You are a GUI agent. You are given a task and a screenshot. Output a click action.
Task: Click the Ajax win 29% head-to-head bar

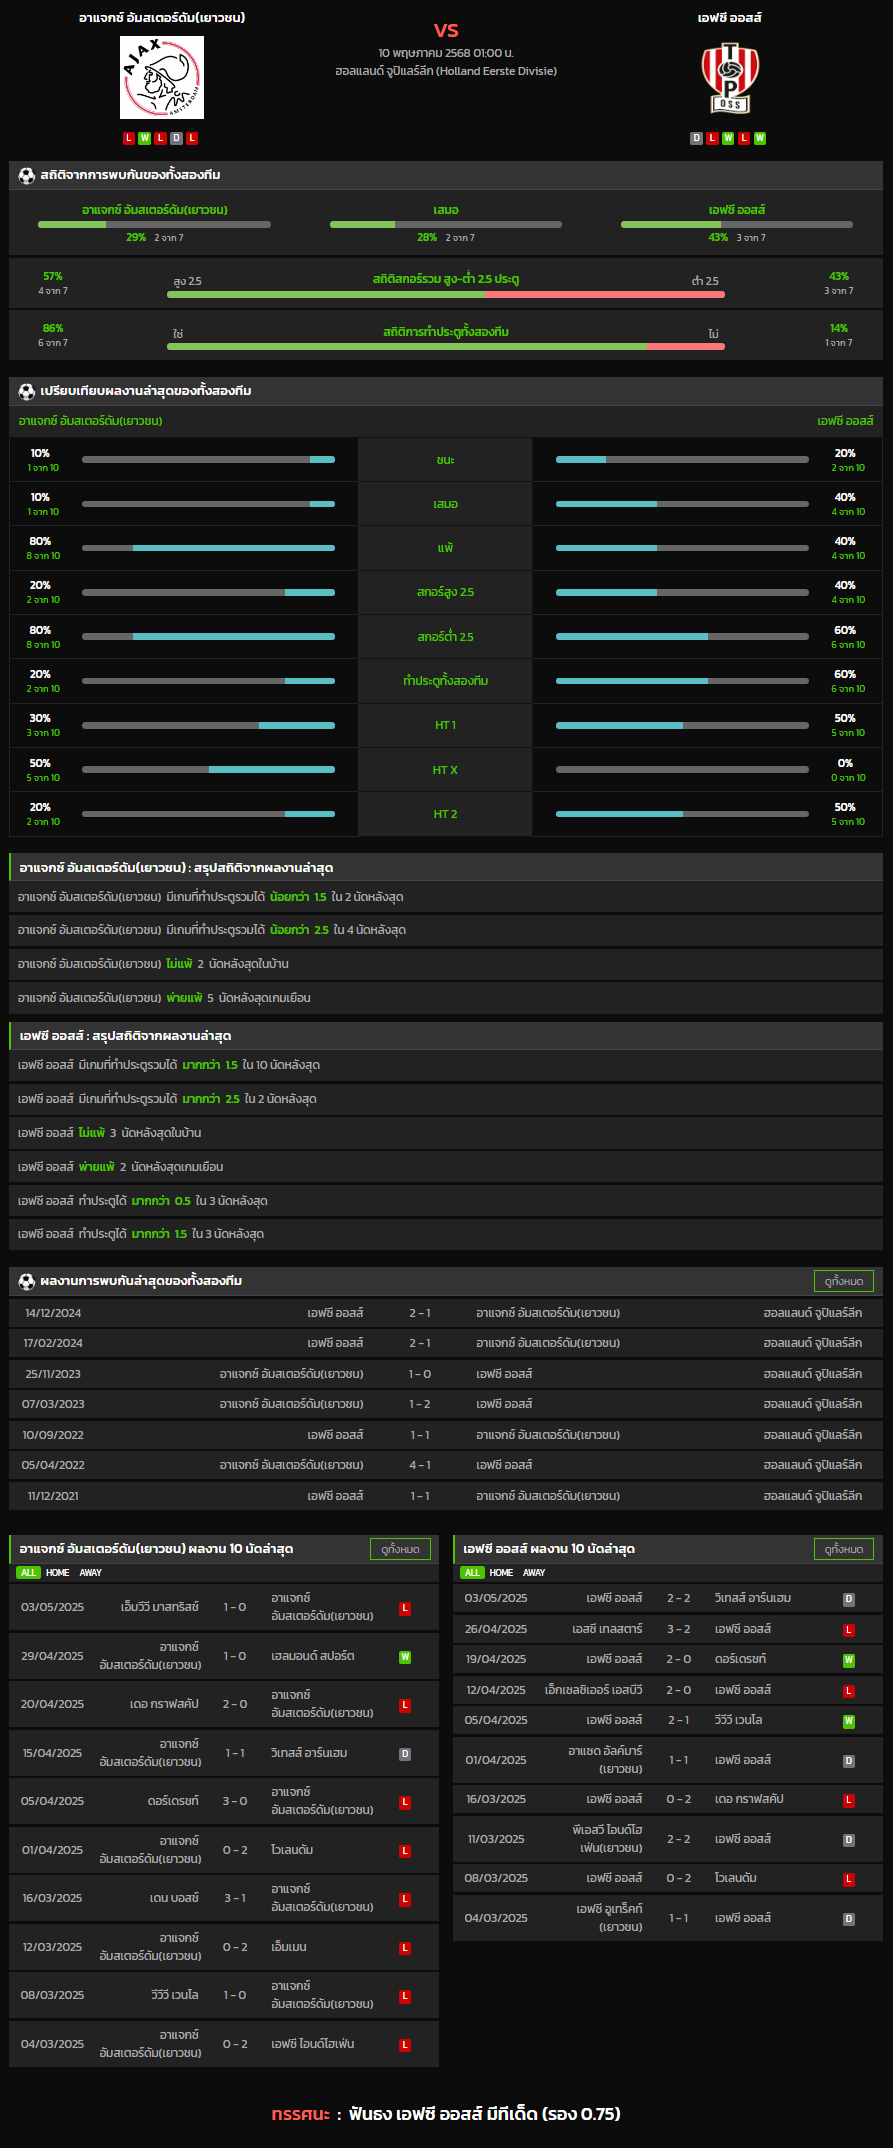(x=154, y=224)
